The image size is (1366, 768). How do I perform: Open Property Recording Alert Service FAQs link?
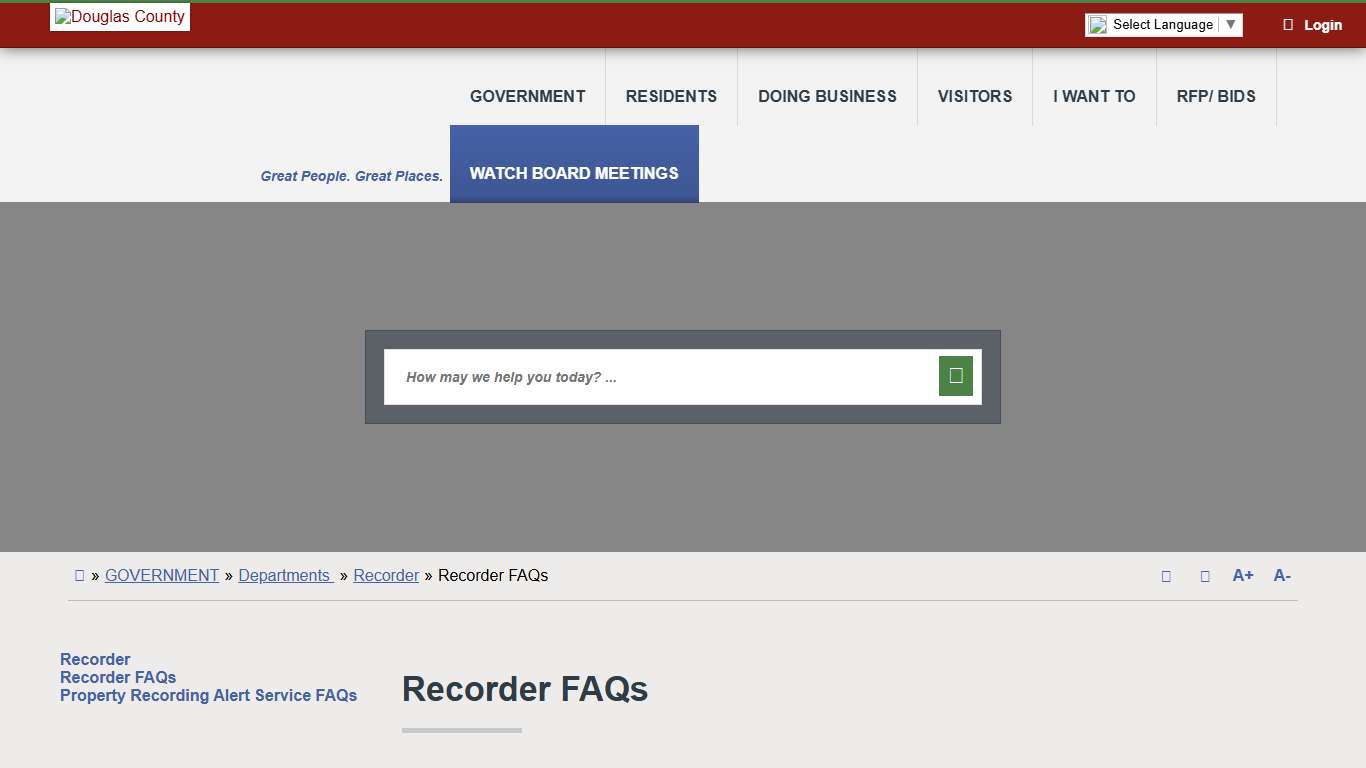click(x=208, y=695)
